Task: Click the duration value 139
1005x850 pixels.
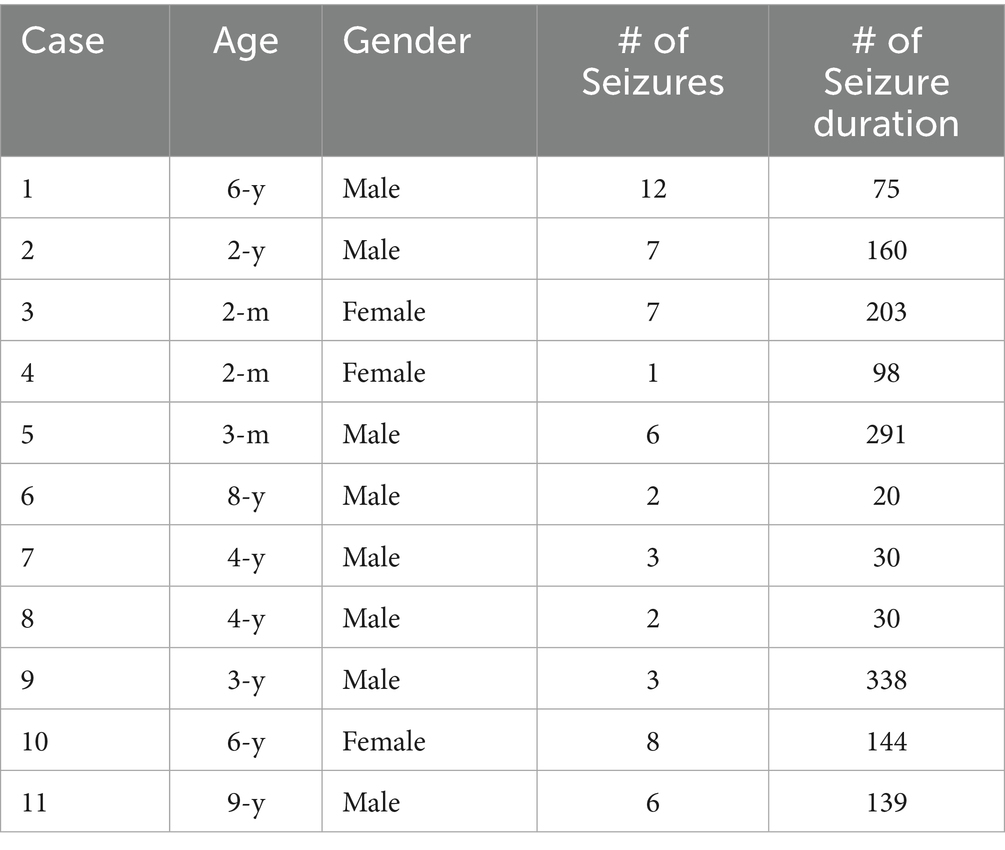Action: [x=886, y=803]
